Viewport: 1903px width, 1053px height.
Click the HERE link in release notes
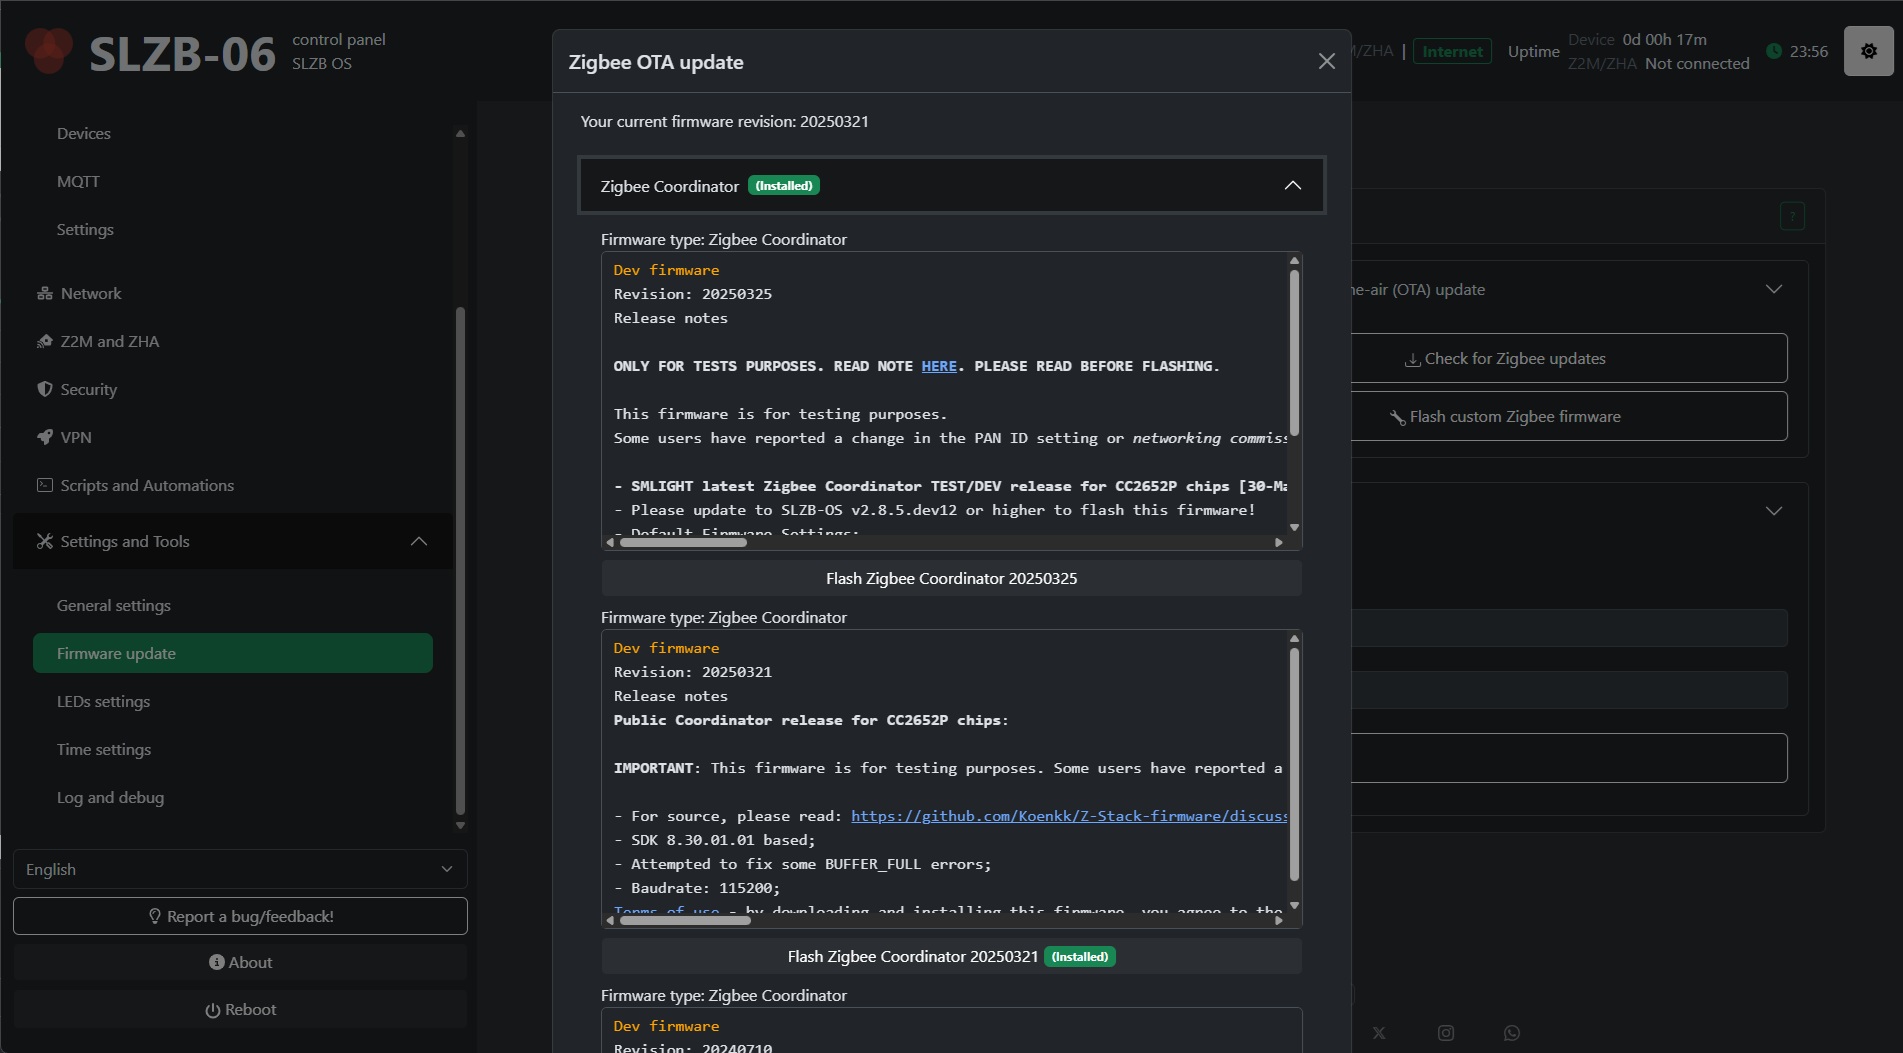(938, 366)
